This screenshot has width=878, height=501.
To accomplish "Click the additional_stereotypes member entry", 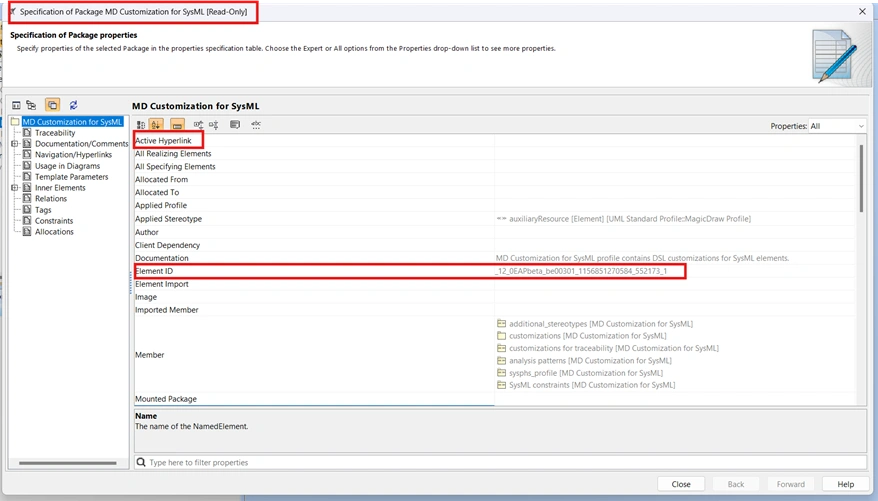I will point(600,324).
